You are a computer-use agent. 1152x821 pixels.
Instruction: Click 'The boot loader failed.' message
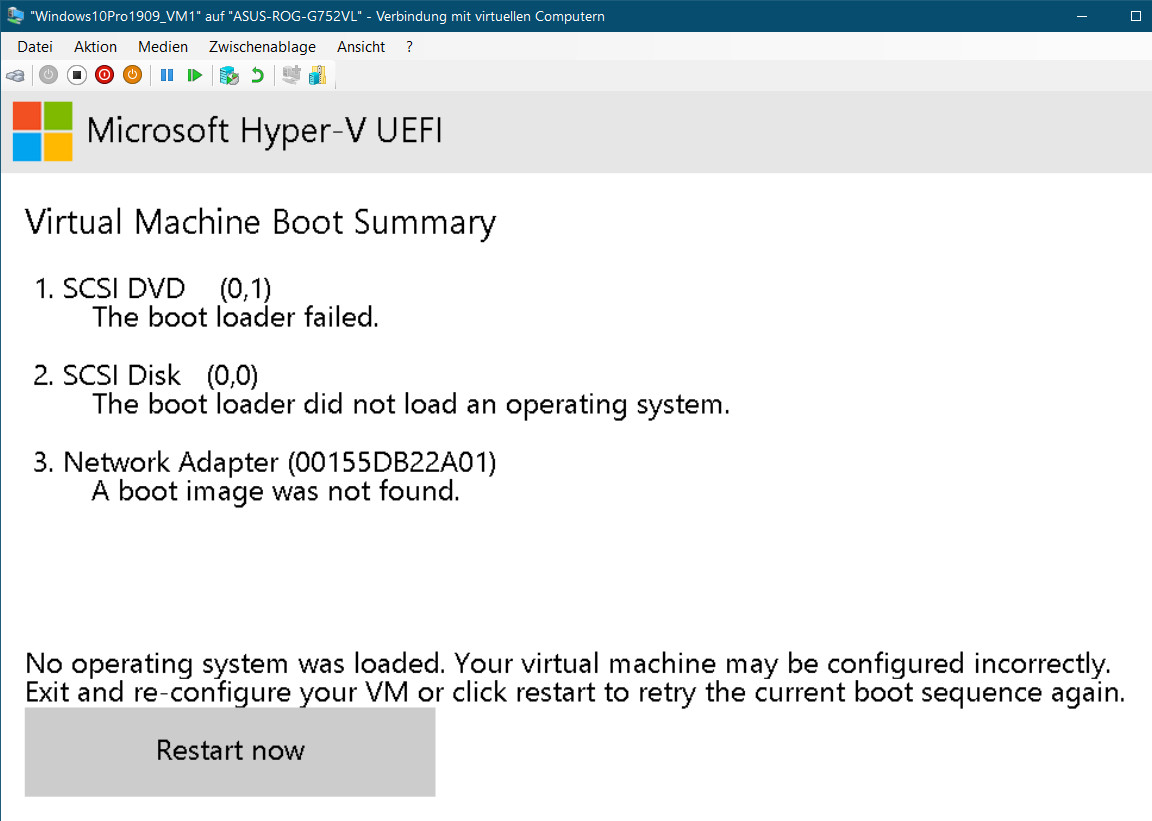tap(235, 318)
